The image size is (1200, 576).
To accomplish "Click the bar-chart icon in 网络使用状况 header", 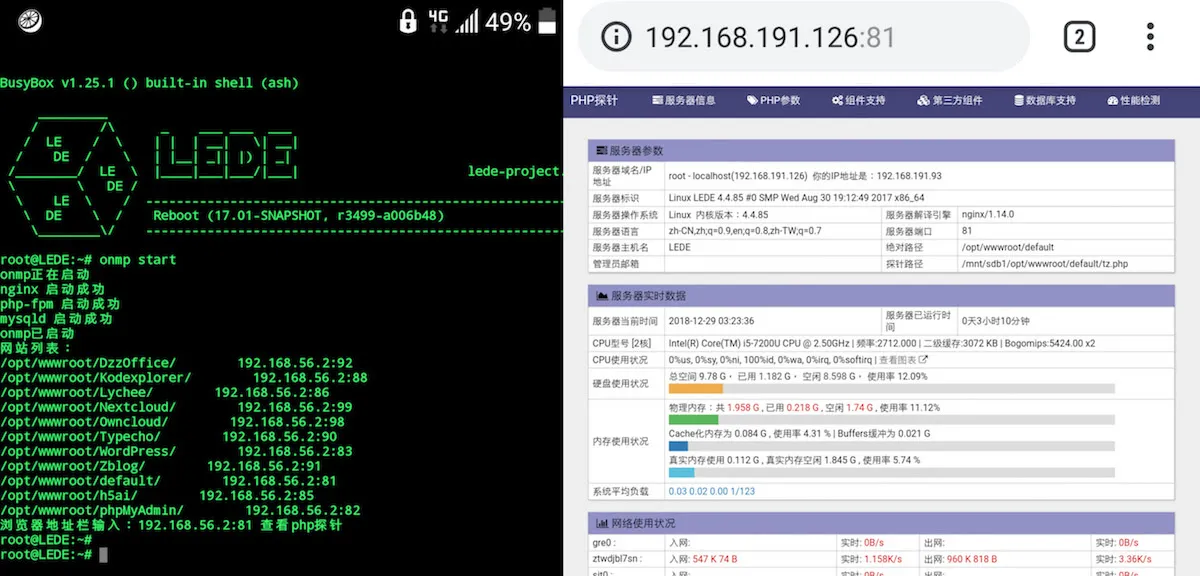I will [x=601, y=523].
